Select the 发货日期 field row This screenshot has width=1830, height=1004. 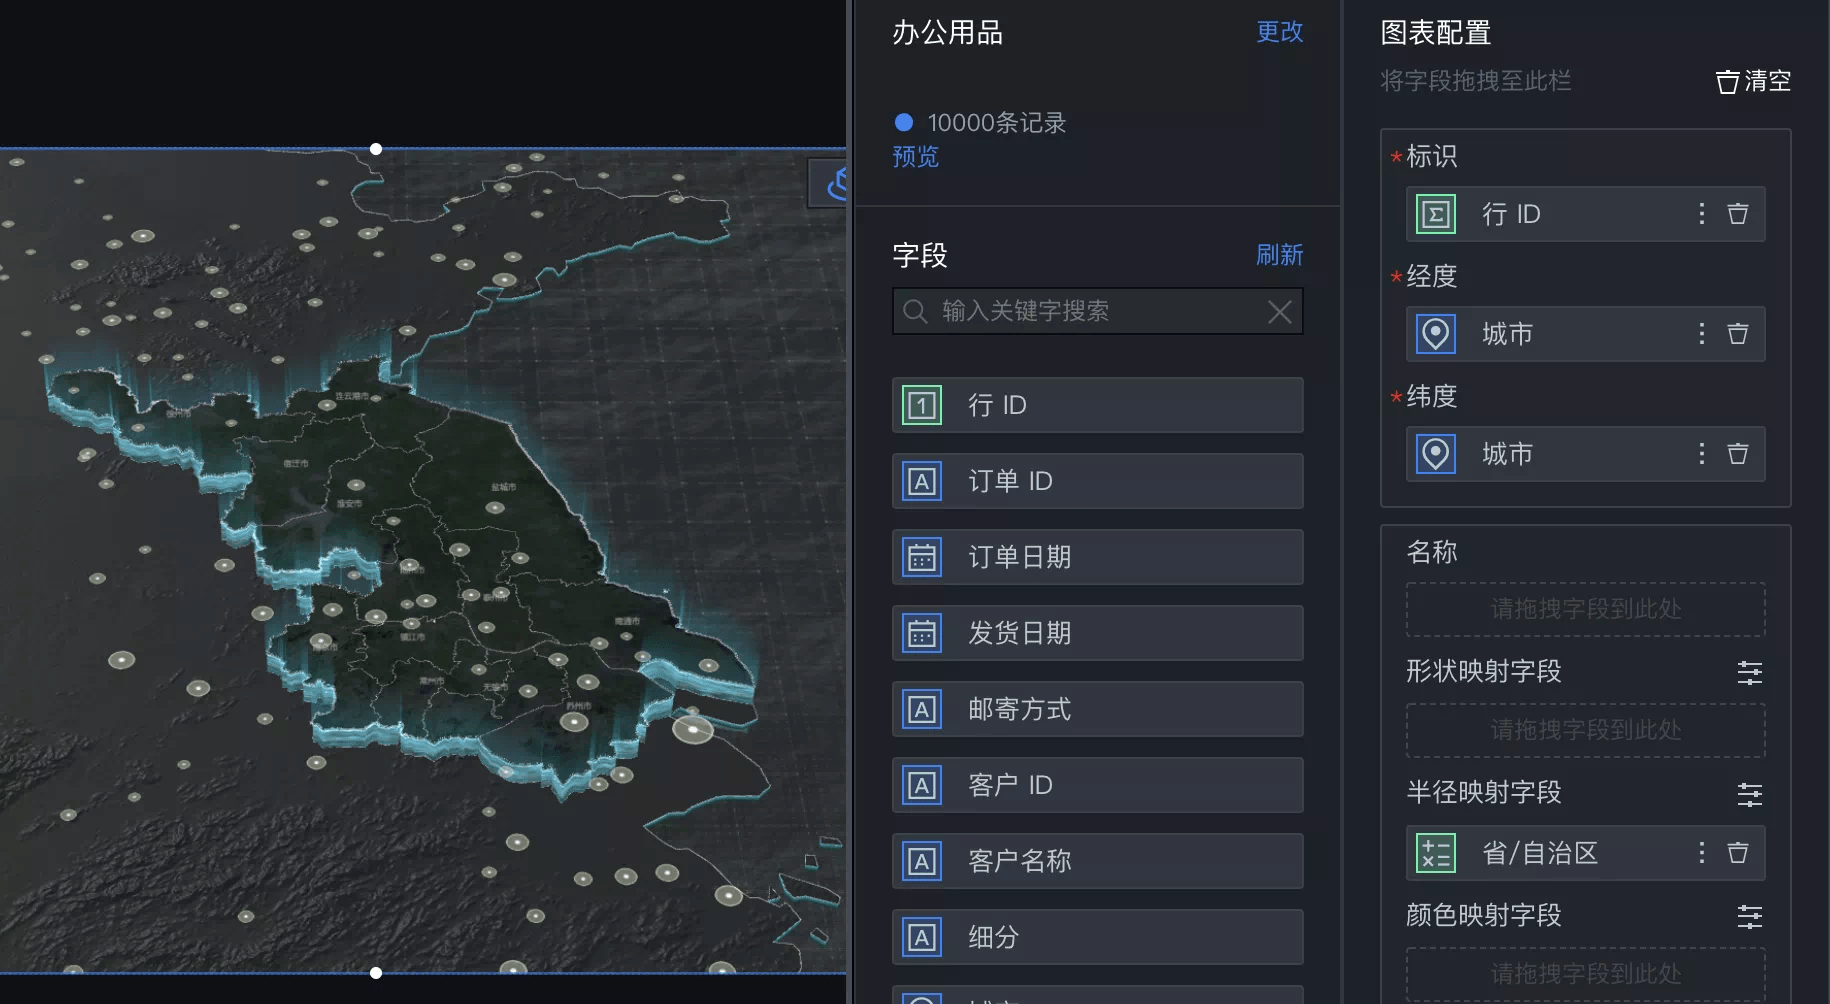tap(1097, 633)
